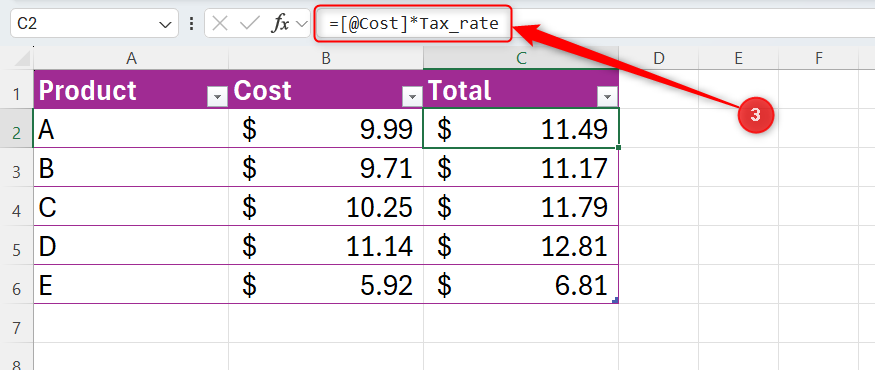875x370 pixels.
Task: Select row 6 header
Action: click(17, 285)
